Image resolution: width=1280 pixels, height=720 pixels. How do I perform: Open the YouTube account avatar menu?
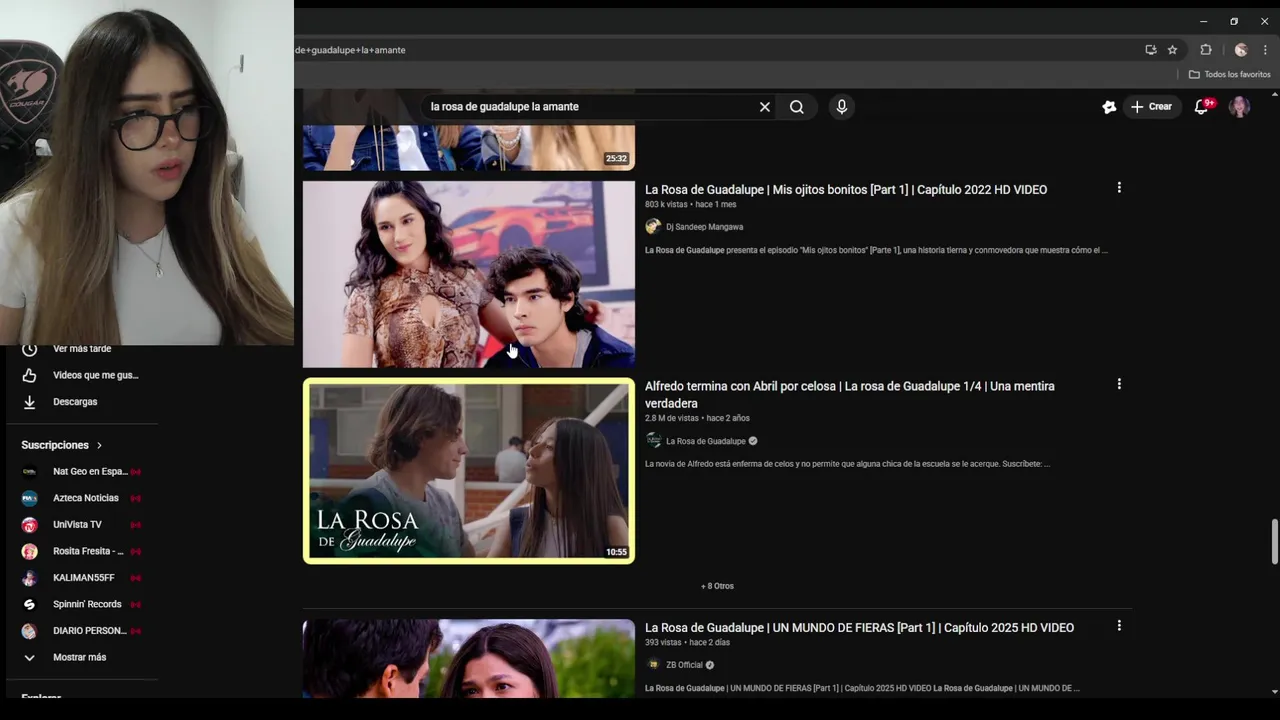pos(1240,107)
